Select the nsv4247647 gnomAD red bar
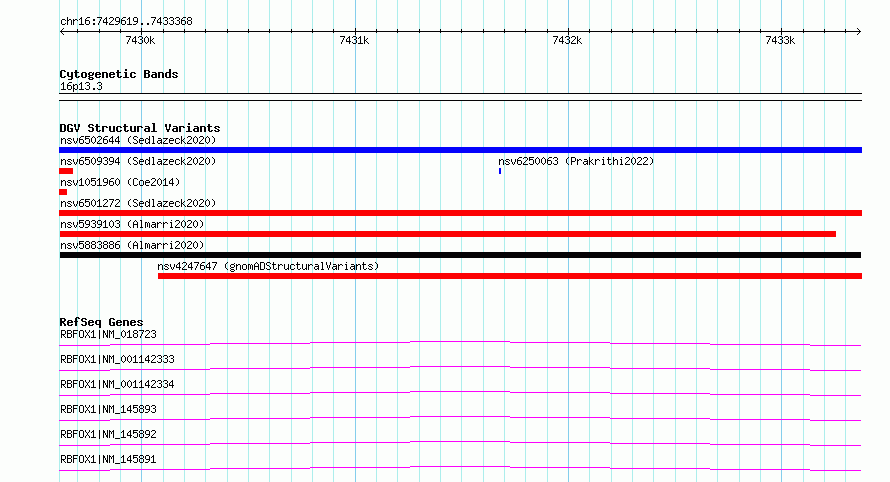The height and width of the screenshot is (482, 890). point(510,276)
